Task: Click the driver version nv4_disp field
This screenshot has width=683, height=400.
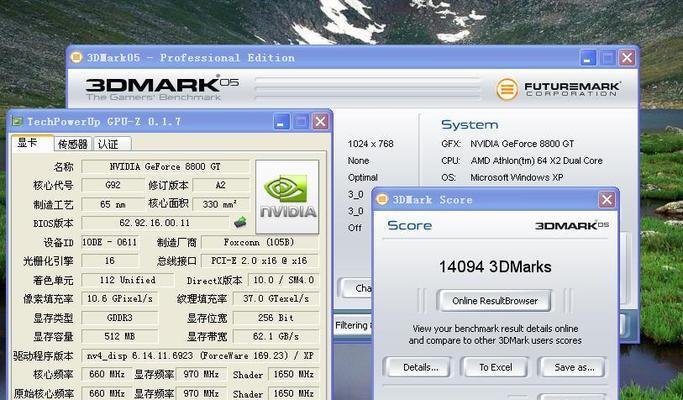Action: point(200,356)
